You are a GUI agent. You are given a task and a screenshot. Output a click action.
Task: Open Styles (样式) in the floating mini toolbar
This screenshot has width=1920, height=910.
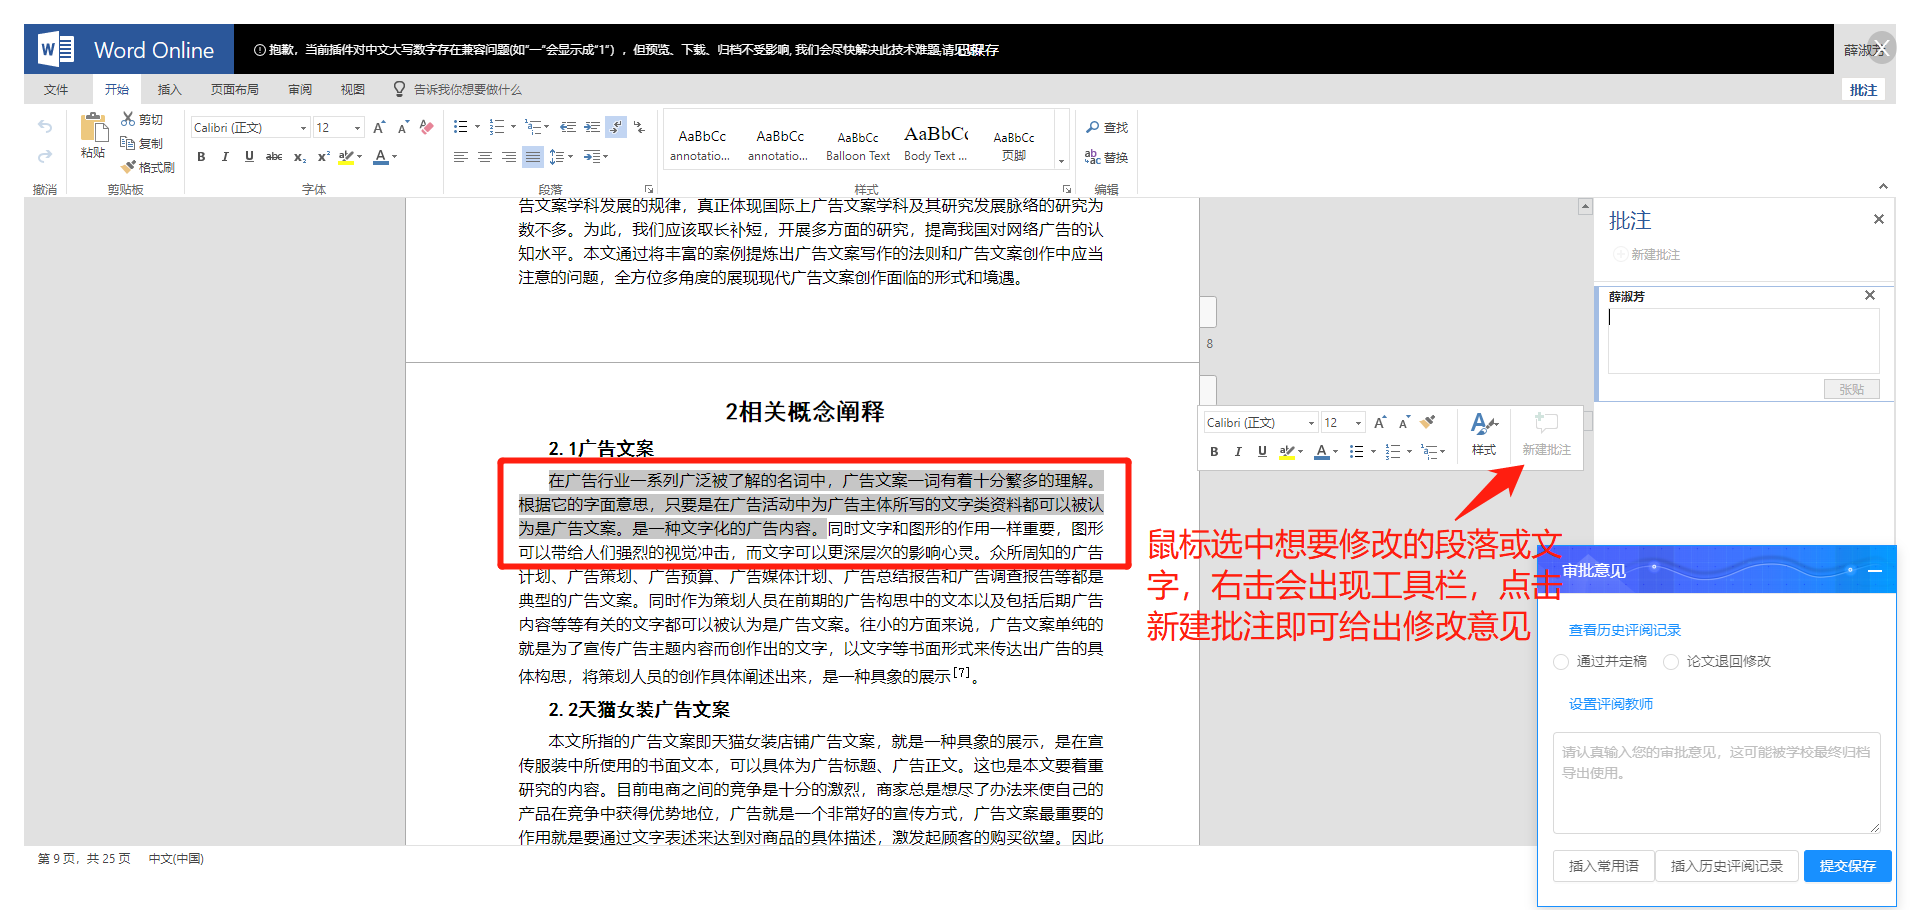click(1484, 434)
